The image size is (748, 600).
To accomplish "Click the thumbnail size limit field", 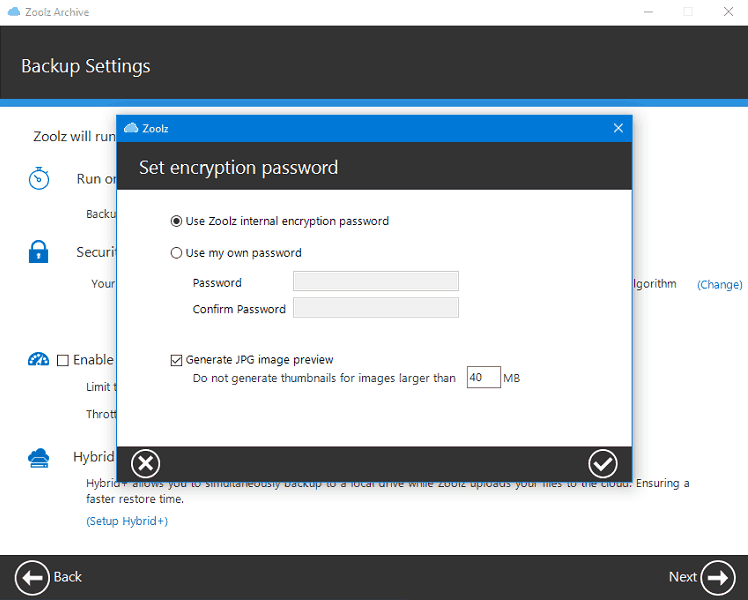I will [483, 377].
